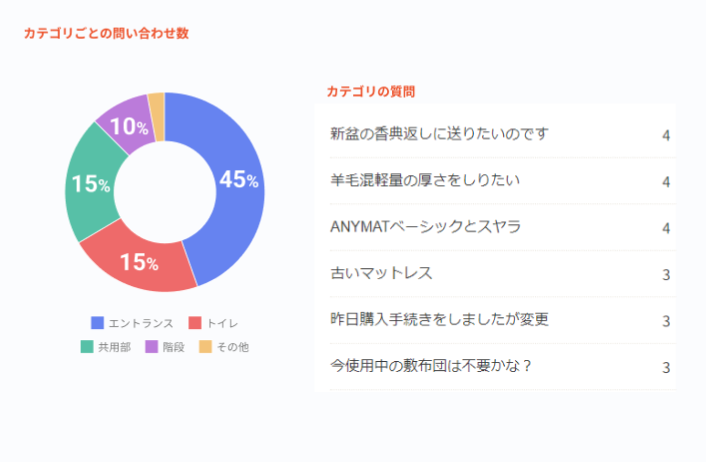Select the green 15% donut segment
Screen dimensions: 706x462
(x=90, y=186)
